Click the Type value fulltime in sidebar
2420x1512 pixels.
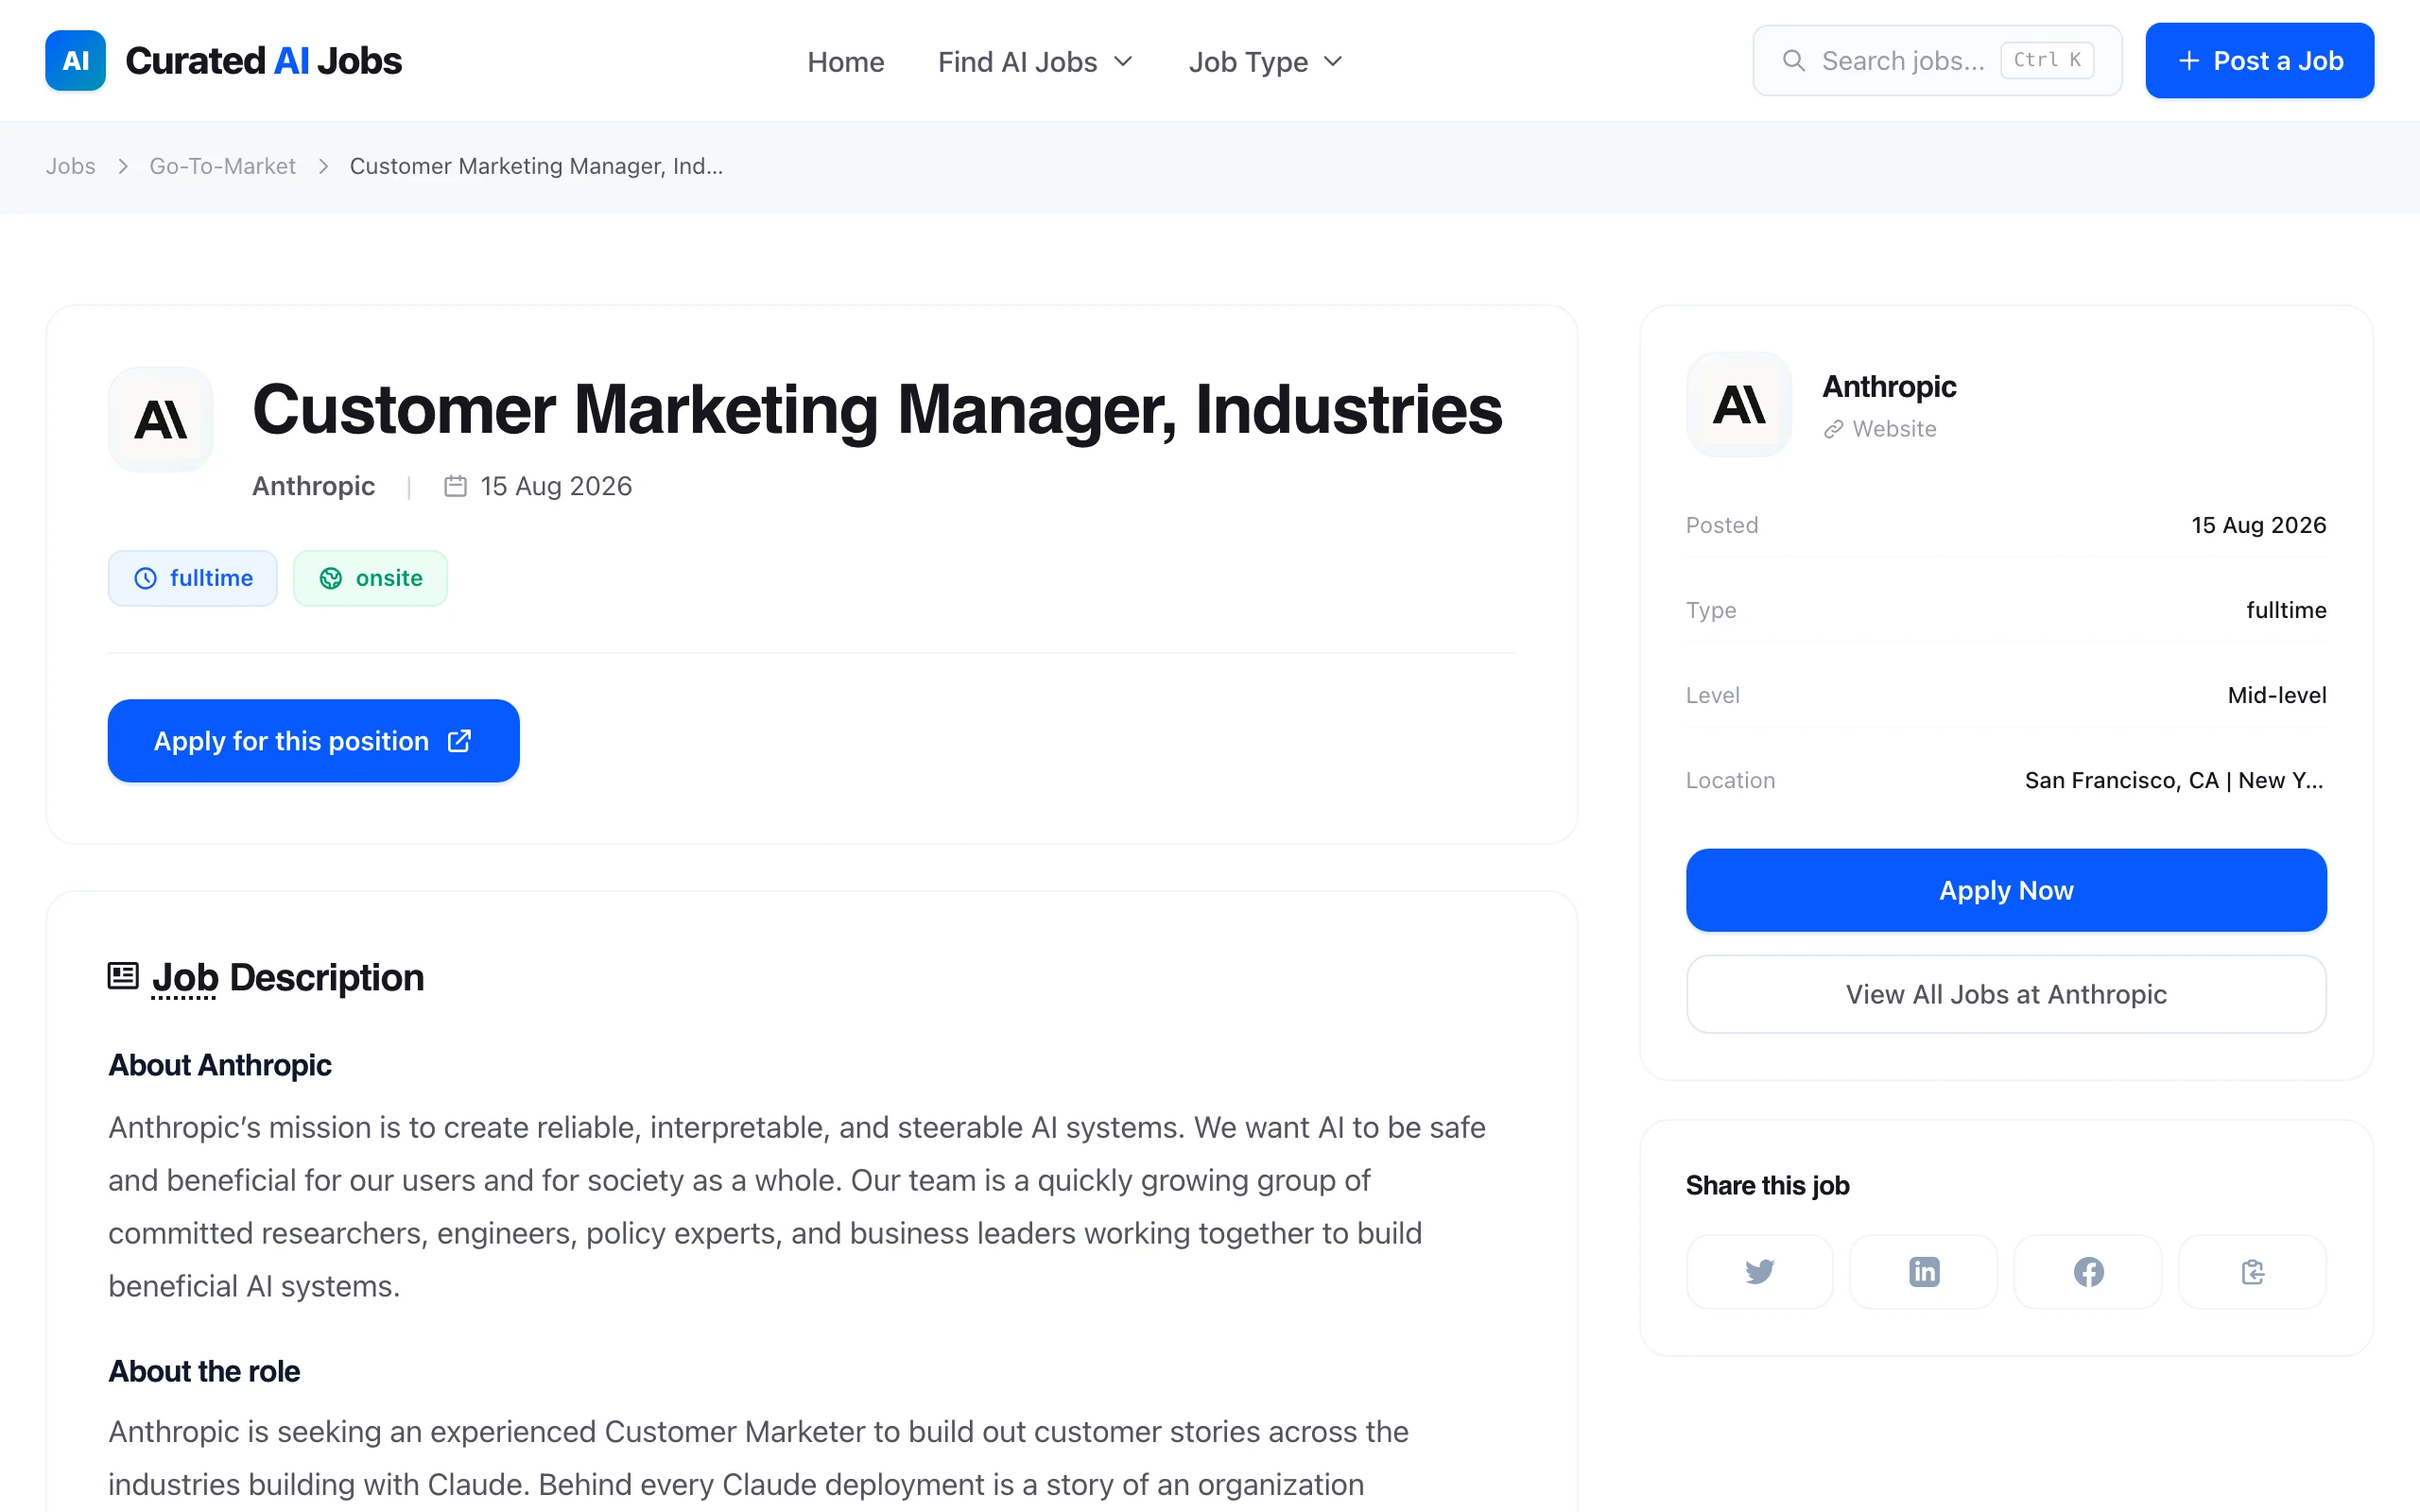2286,610
